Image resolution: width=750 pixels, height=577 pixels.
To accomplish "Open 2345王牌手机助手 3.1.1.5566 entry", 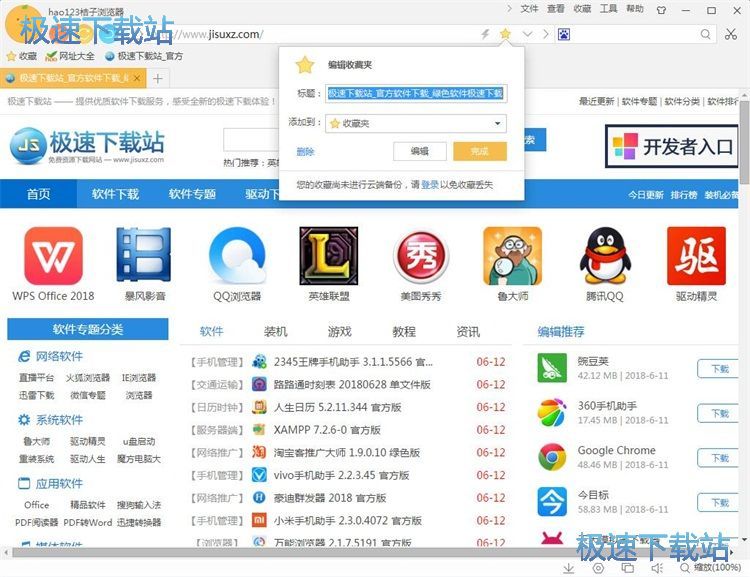I will [x=353, y=362].
